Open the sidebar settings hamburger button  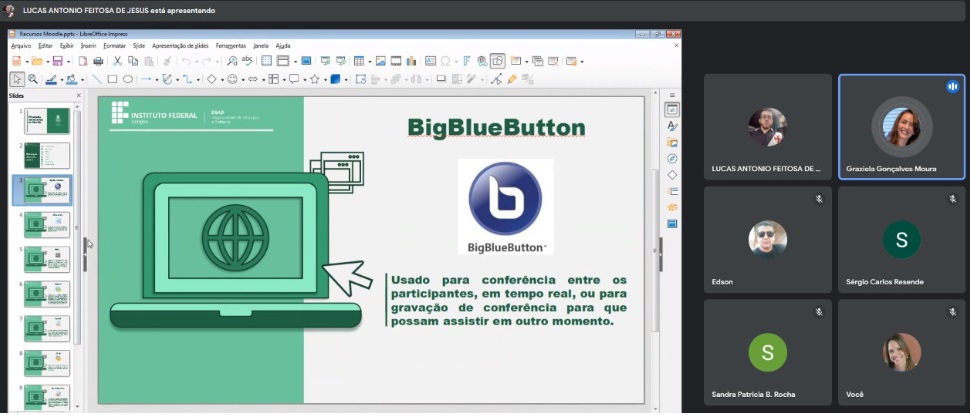click(x=672, y=95)
